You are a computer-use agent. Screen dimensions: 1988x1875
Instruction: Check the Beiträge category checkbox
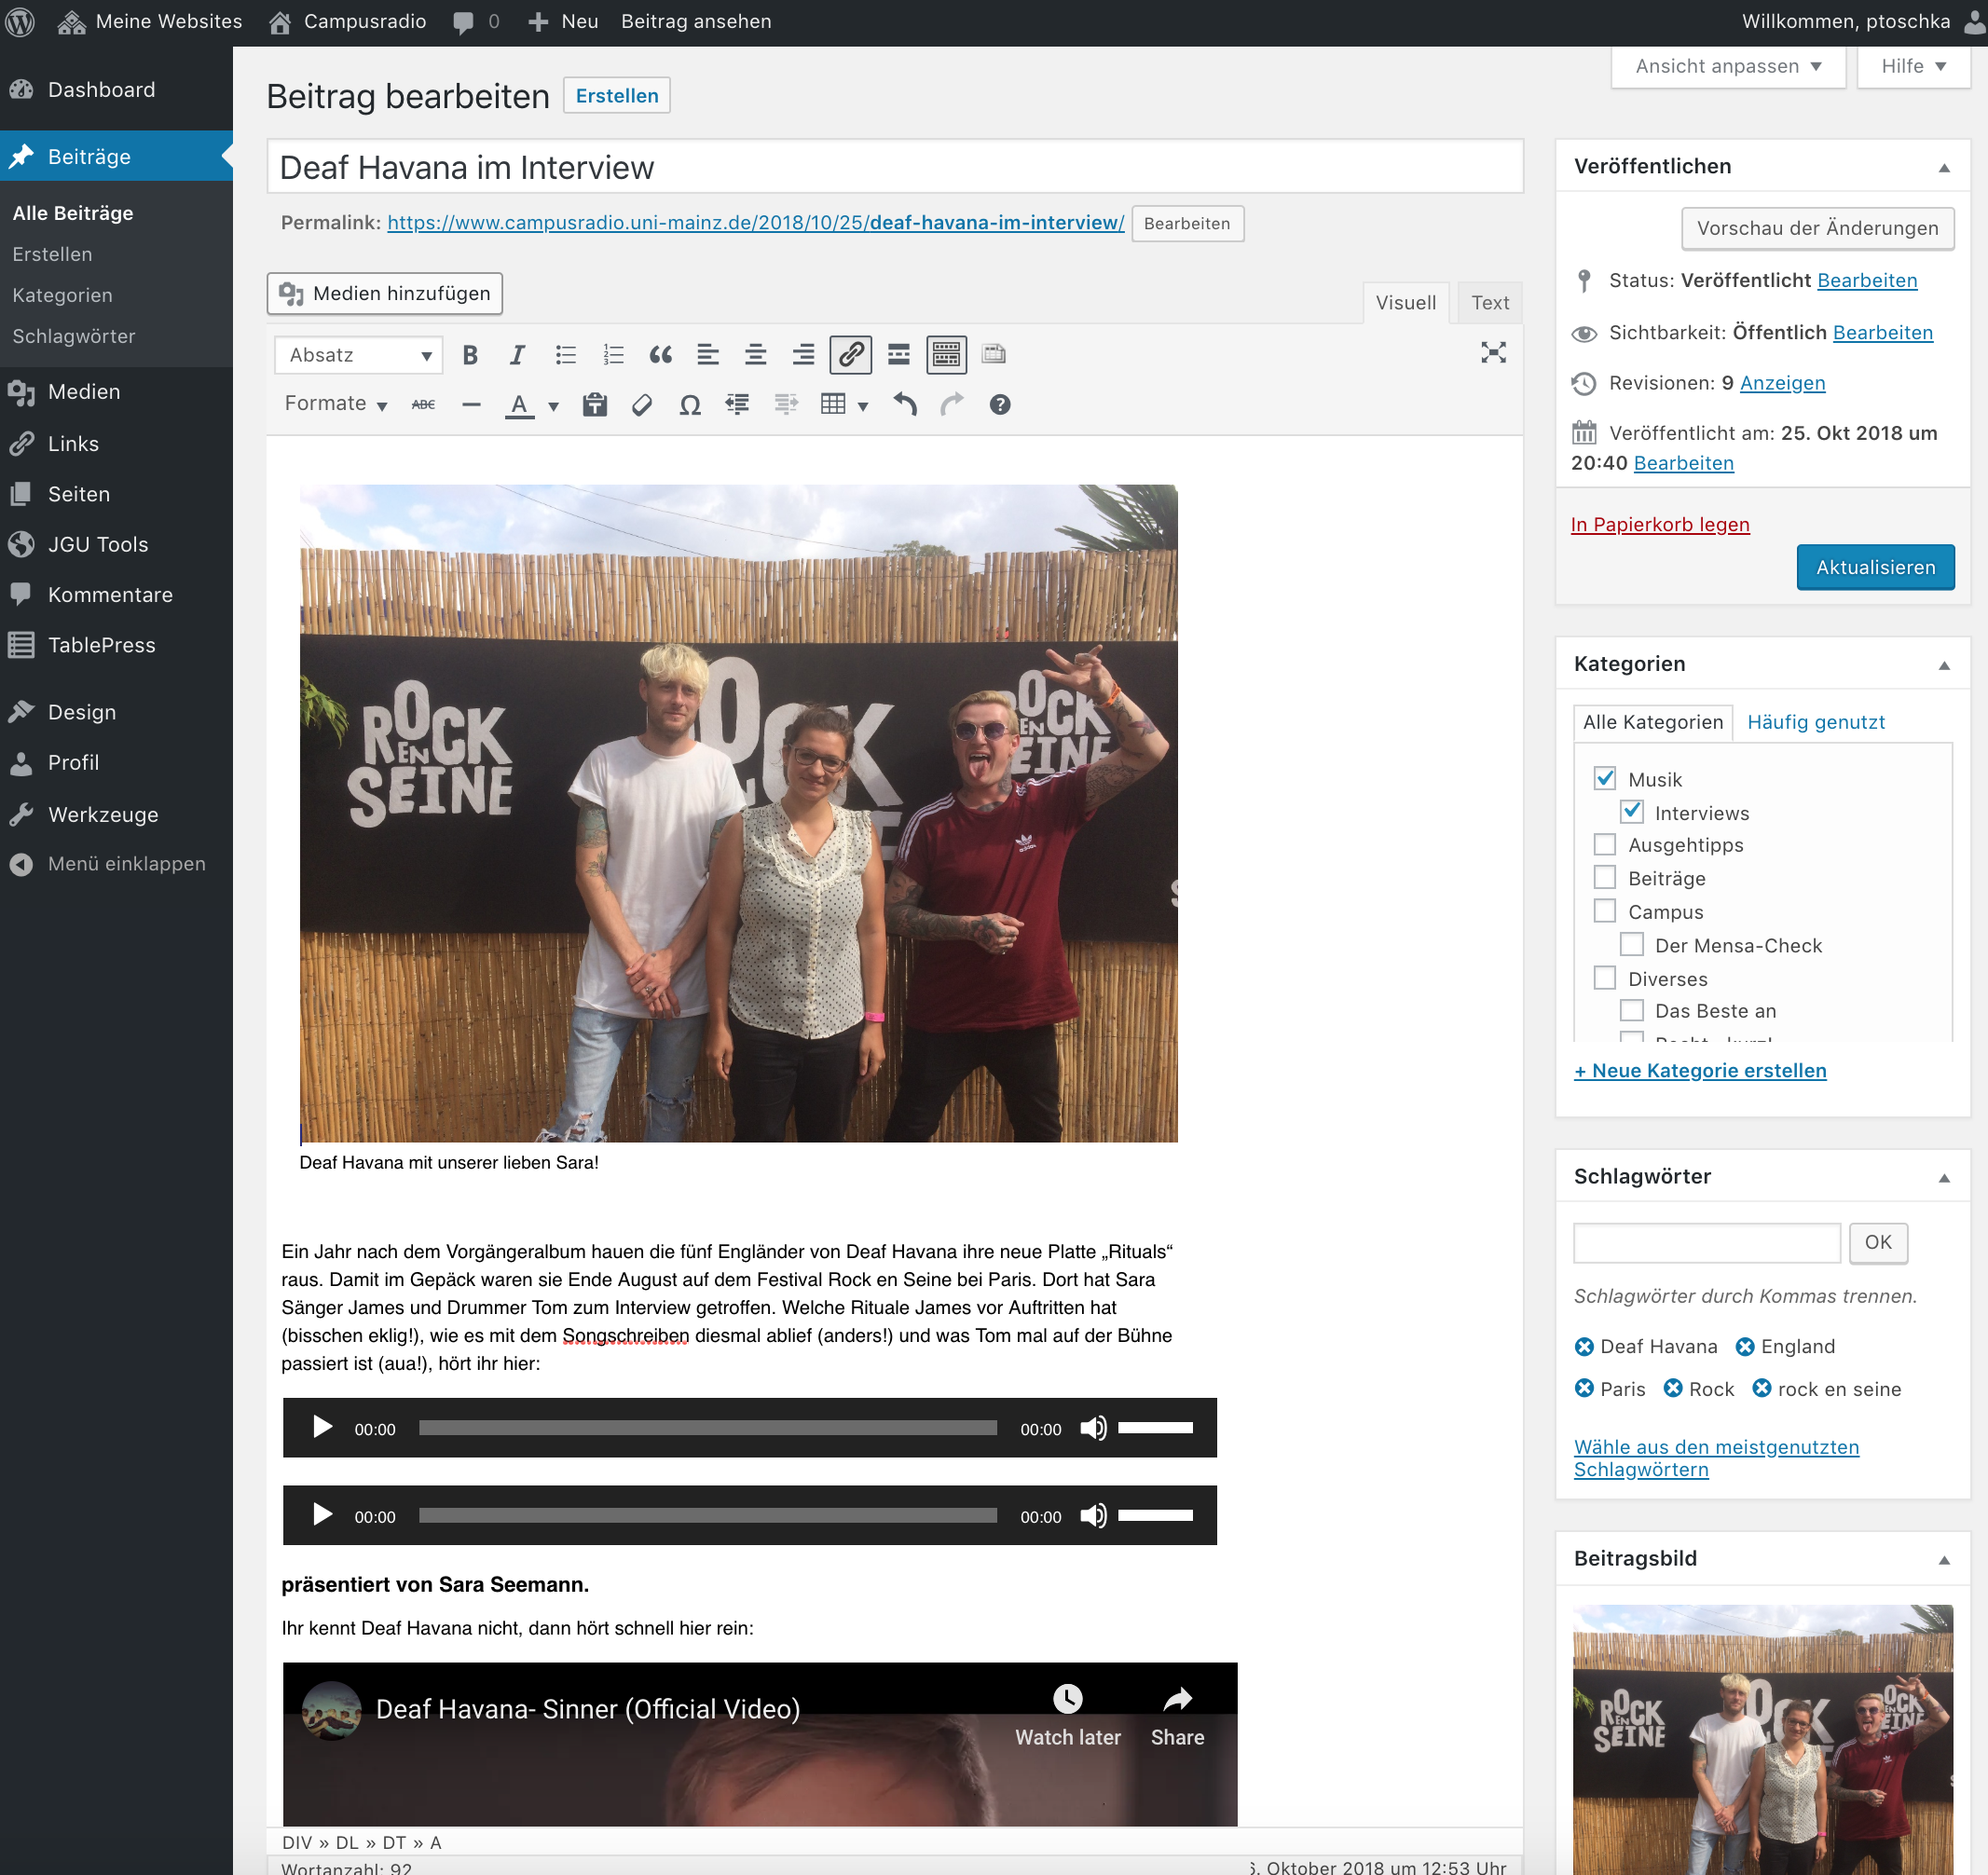(x=1605, y=878)
